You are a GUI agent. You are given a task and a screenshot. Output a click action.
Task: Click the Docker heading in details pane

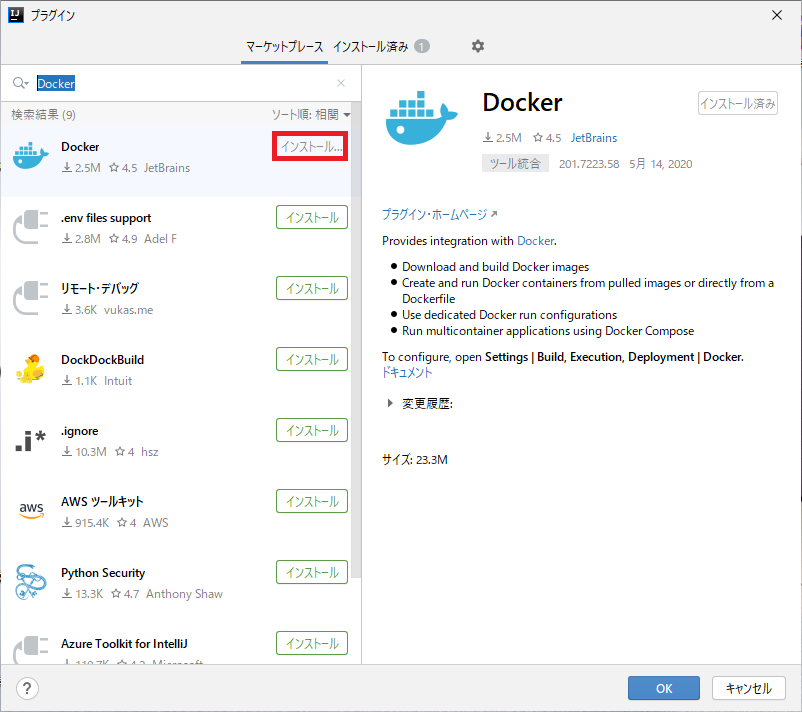[522, 102]
